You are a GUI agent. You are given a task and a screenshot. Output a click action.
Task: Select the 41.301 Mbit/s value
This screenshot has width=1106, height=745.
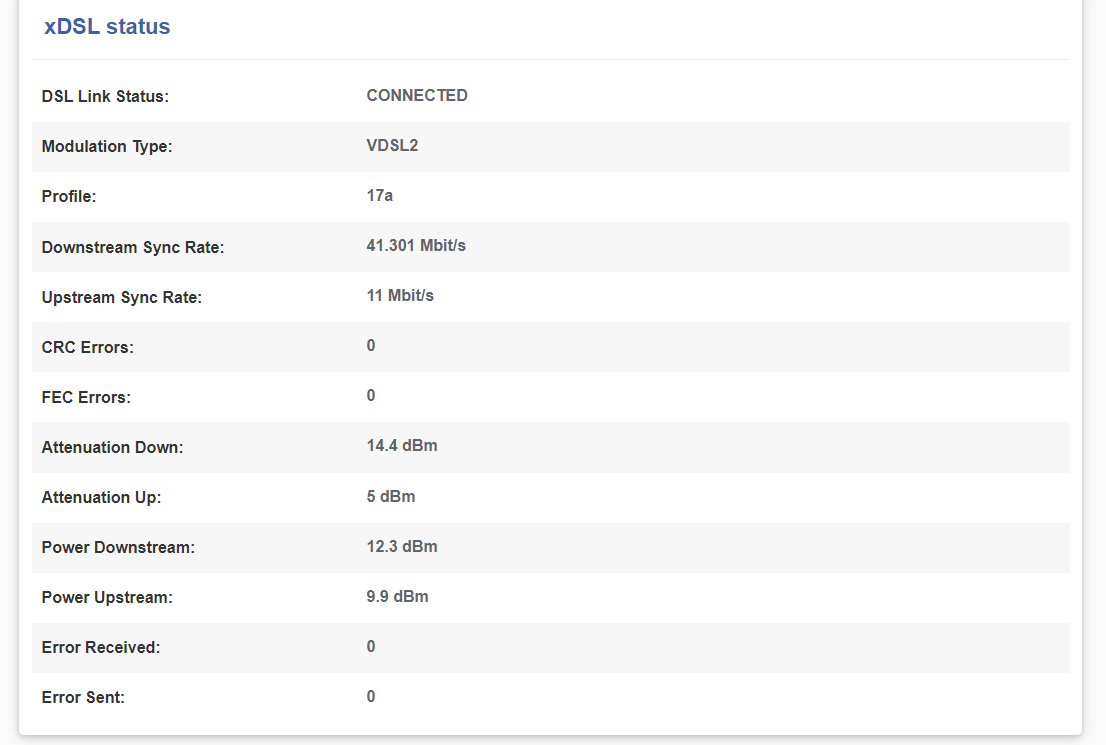[x=416, y=246]
